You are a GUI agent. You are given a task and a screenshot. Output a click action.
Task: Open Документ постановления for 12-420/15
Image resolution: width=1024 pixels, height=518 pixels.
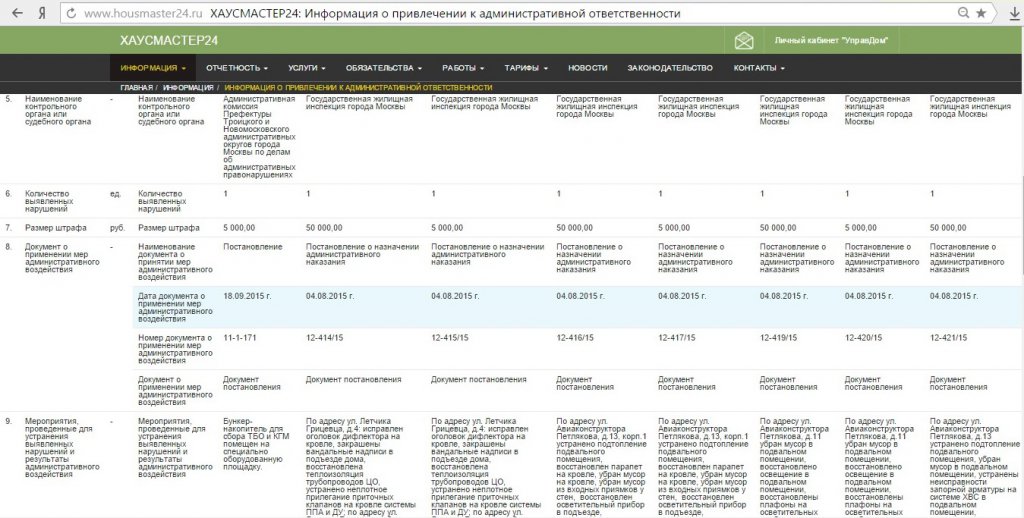pyautogui.click(x=873, y=383)
